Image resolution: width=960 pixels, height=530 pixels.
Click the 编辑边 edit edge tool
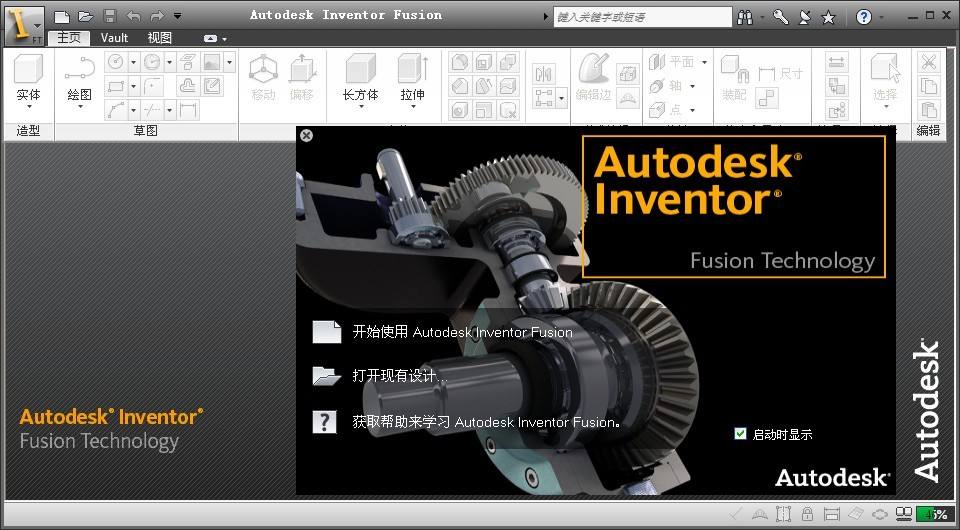click(x=593, y=78)
